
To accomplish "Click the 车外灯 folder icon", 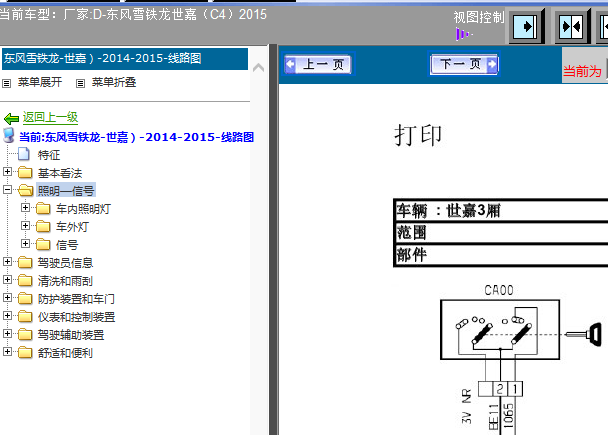I will click(x=43, y=226).
